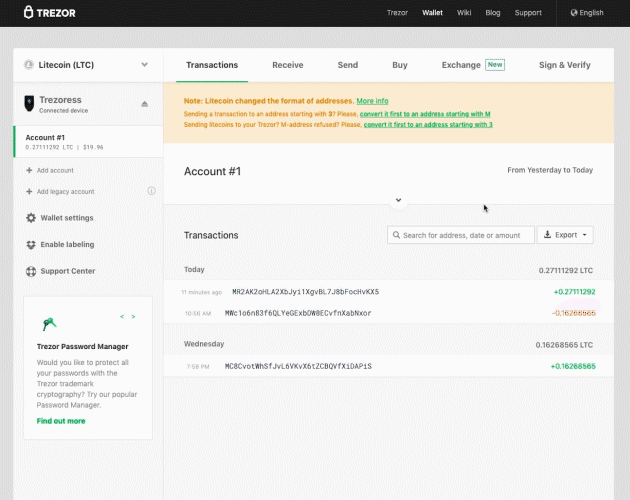This screenshot has width=630, height=500.
Task: Open the Wiki top navigation link
Action: (x=464, y=12)
